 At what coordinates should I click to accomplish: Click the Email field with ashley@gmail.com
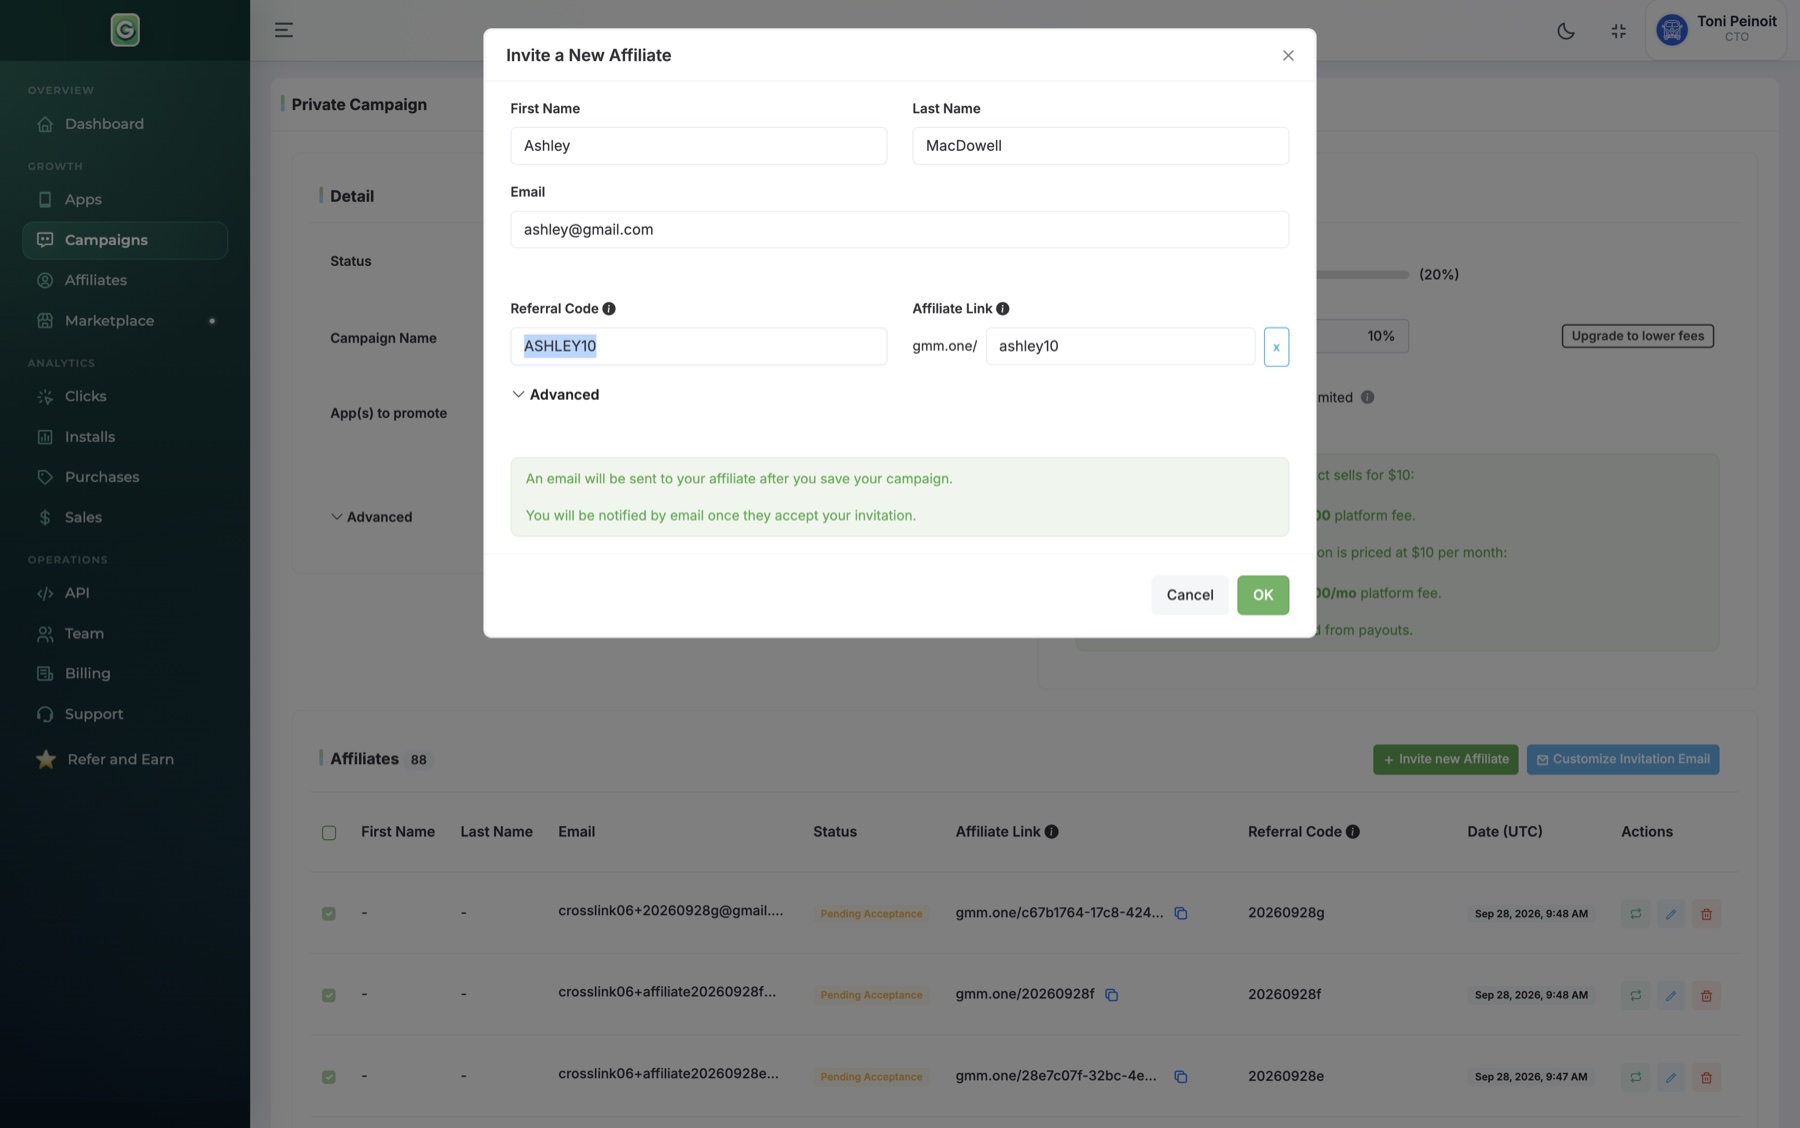tap(899, 230)
